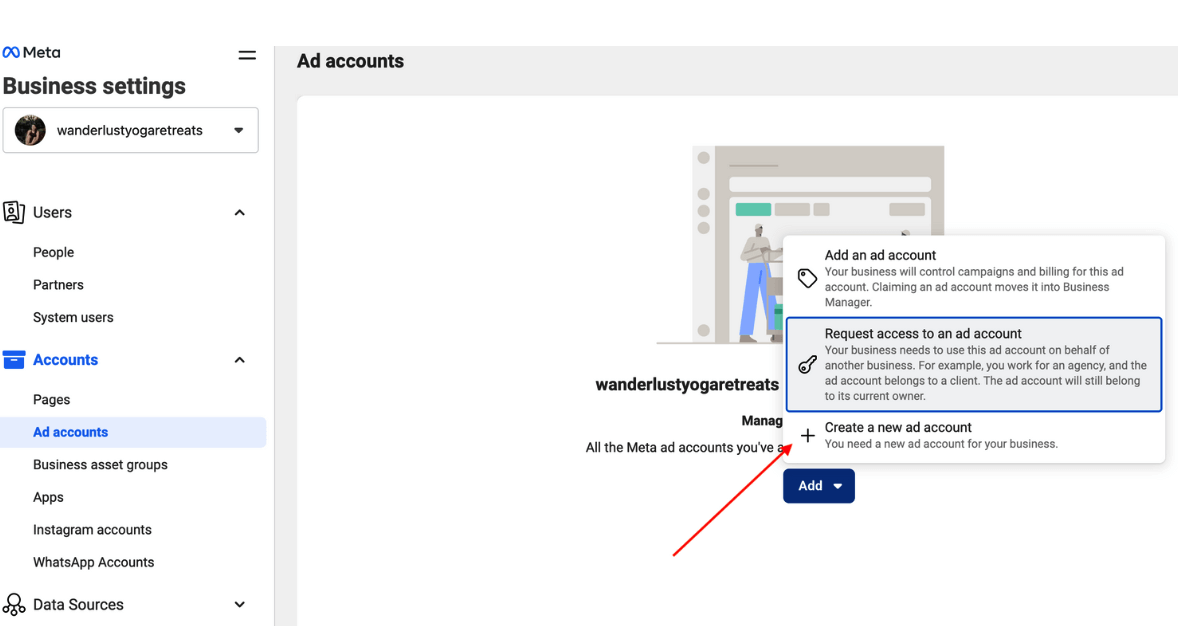Image resolution: width=1178 pixels, height=626 pixels.
Task: Click the Data Sources icon
Action: [x=14, y=604]
